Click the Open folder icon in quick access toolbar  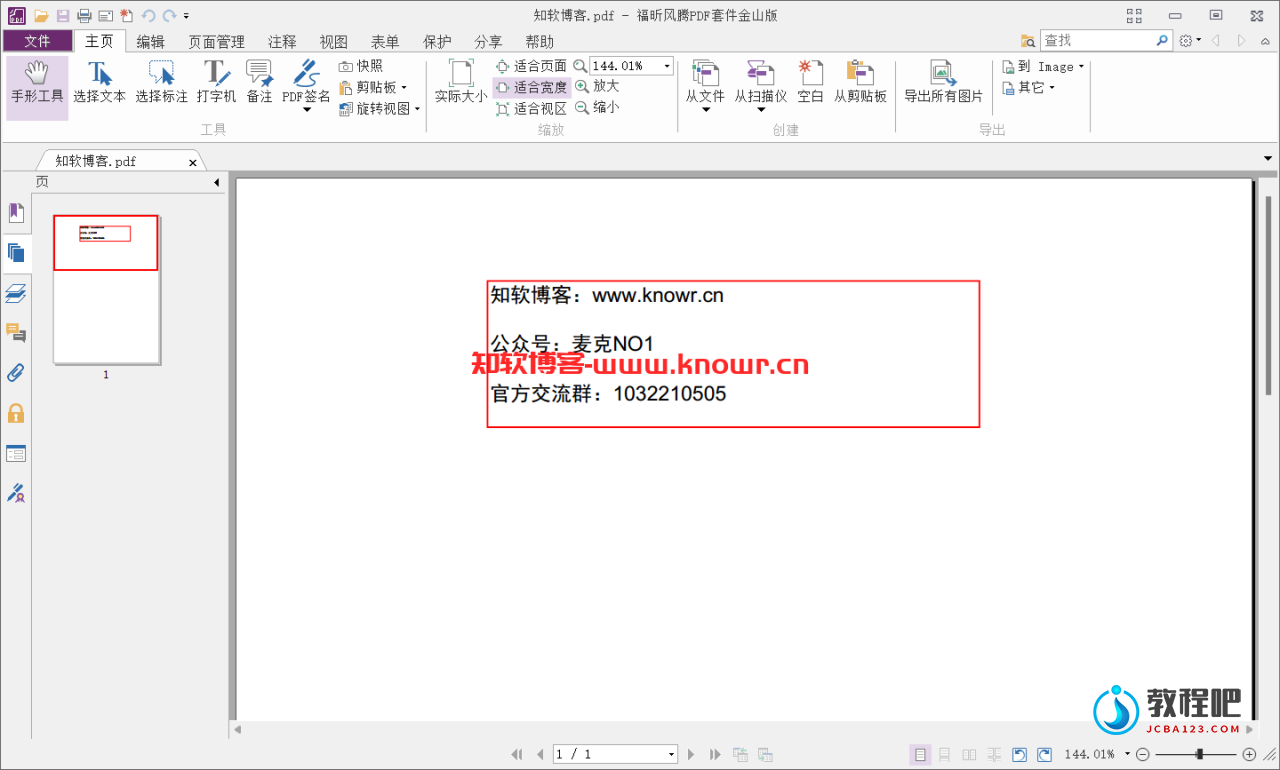[41, 15]
